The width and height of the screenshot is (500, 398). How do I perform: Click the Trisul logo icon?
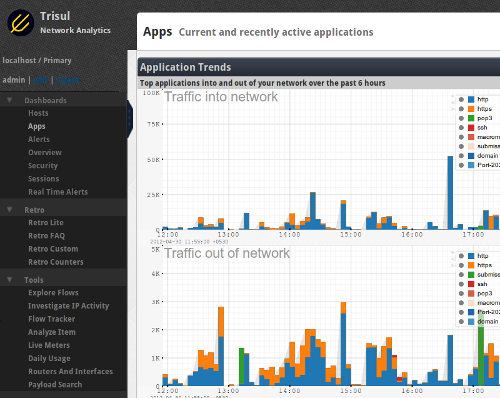pos(21,23)
